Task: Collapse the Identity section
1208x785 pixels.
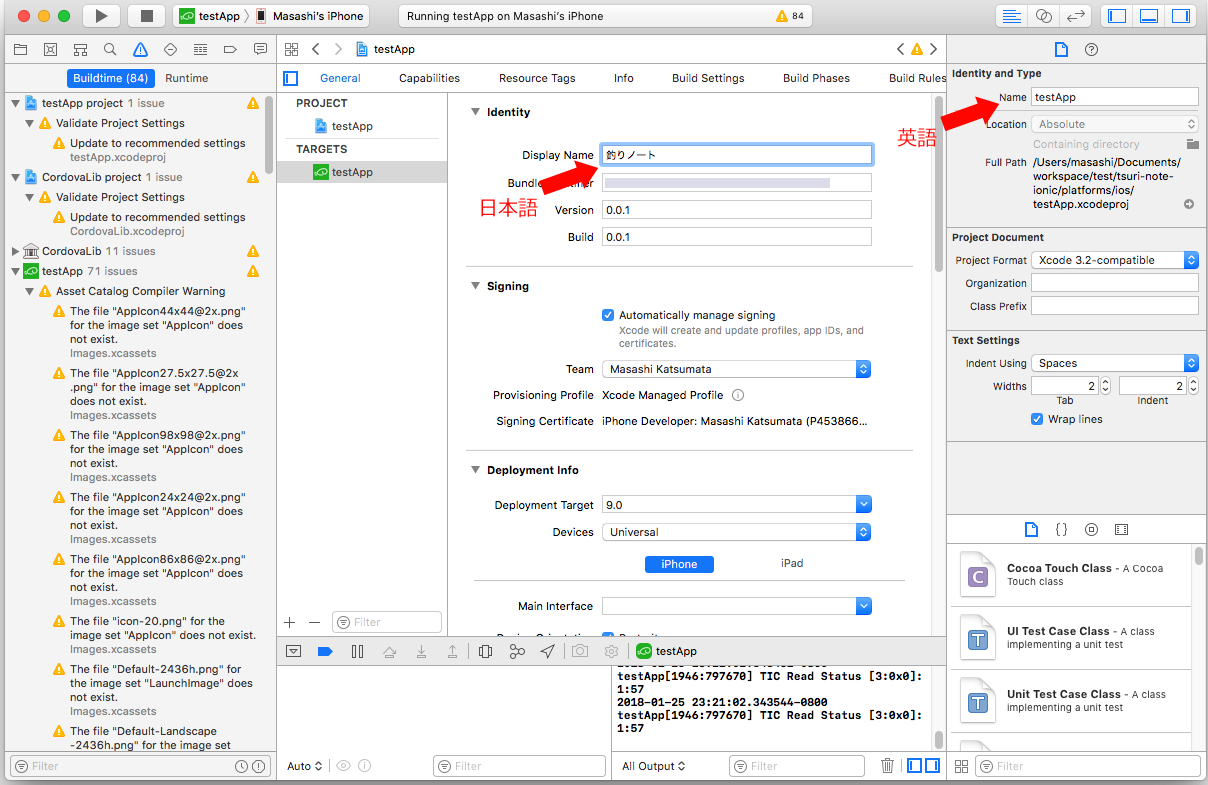Action: point(476,112)
